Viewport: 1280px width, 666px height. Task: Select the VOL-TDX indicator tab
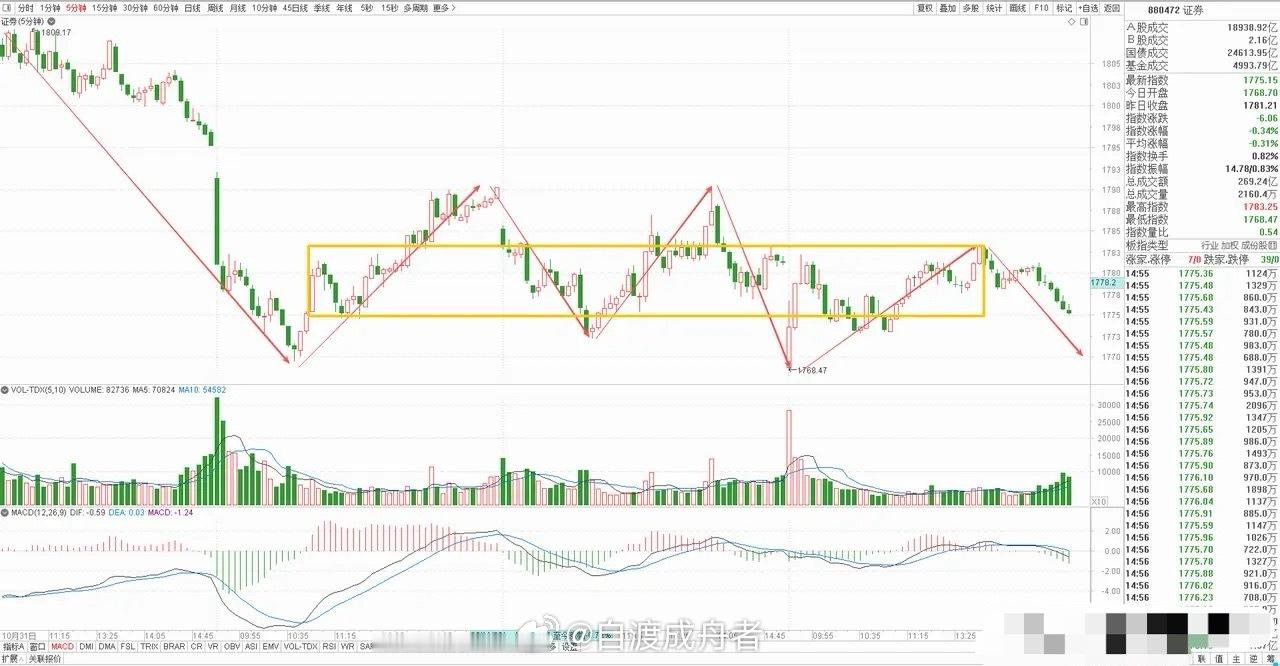[x=301, y=647]
